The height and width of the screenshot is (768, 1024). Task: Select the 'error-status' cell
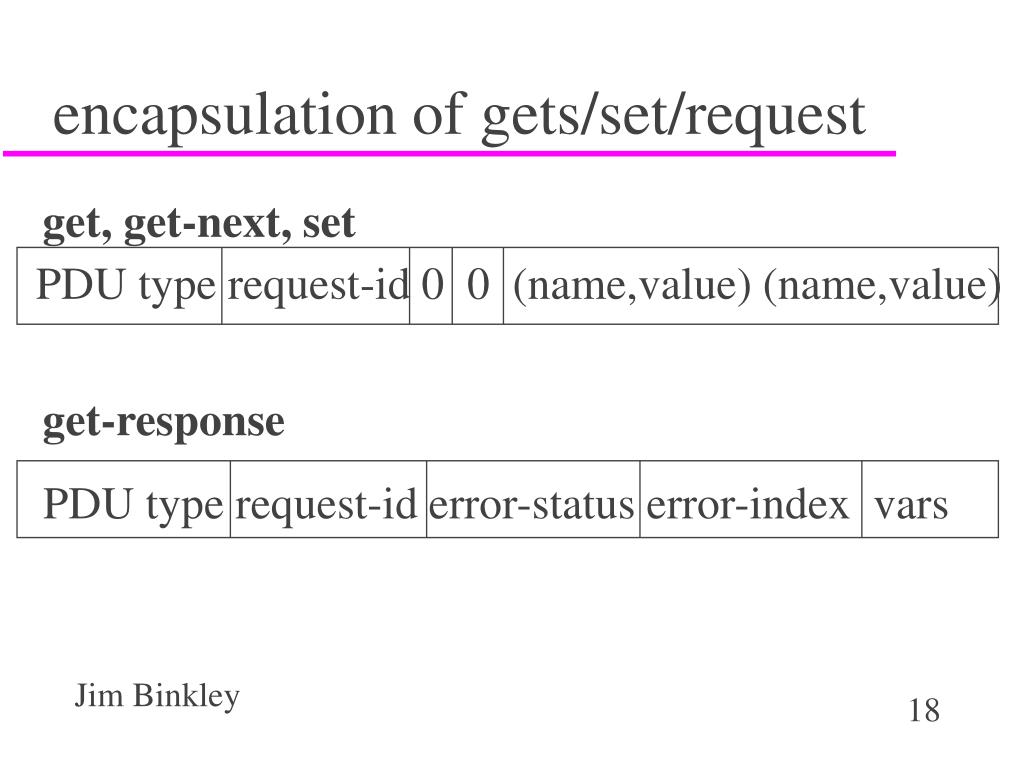tap(534, 500)
